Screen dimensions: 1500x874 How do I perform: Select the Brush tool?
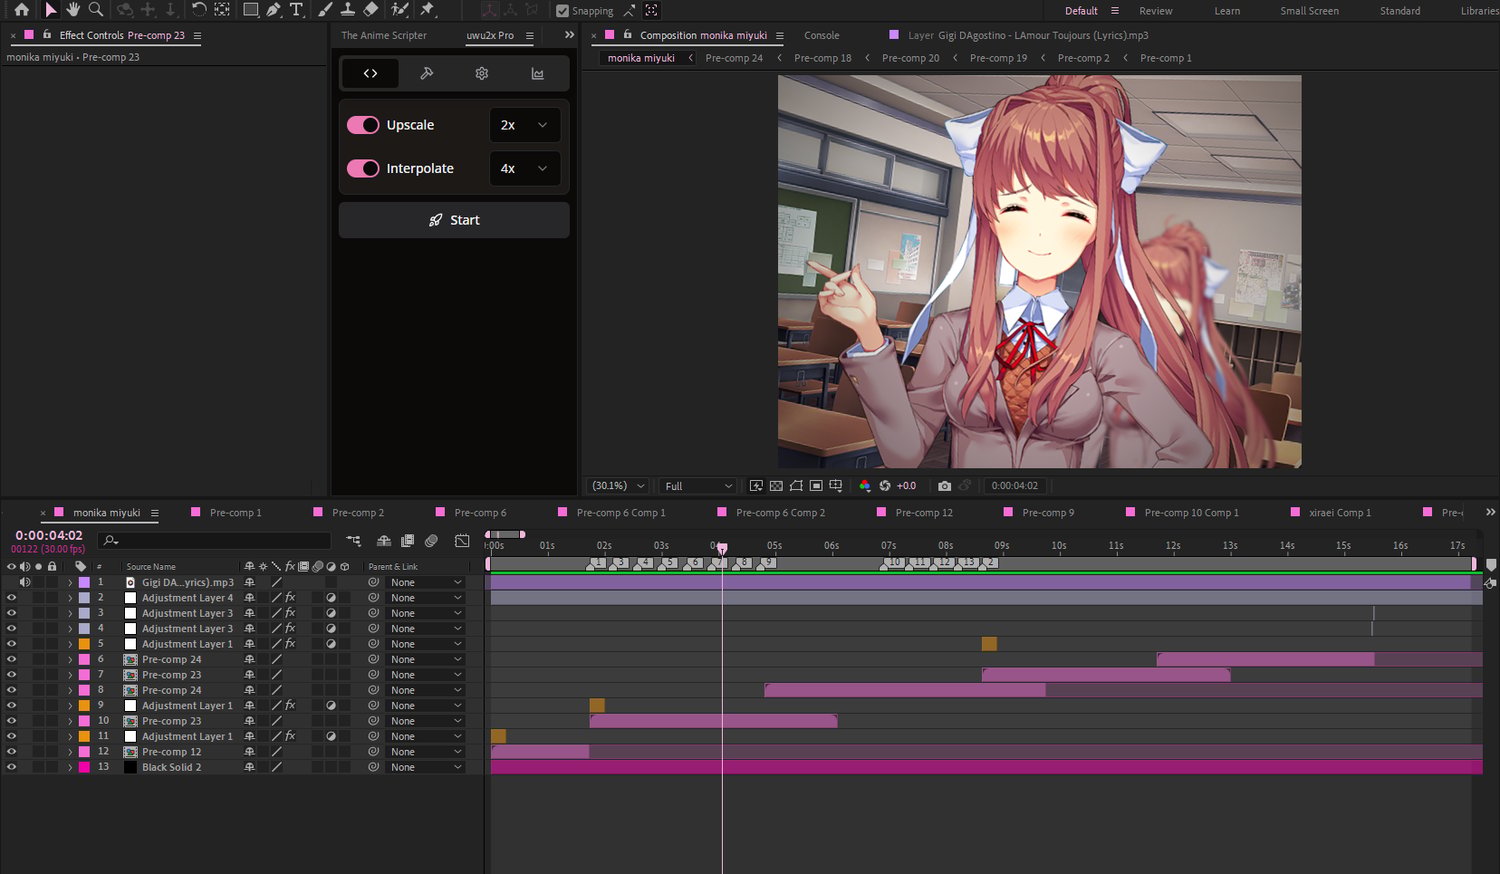[325, 10]
